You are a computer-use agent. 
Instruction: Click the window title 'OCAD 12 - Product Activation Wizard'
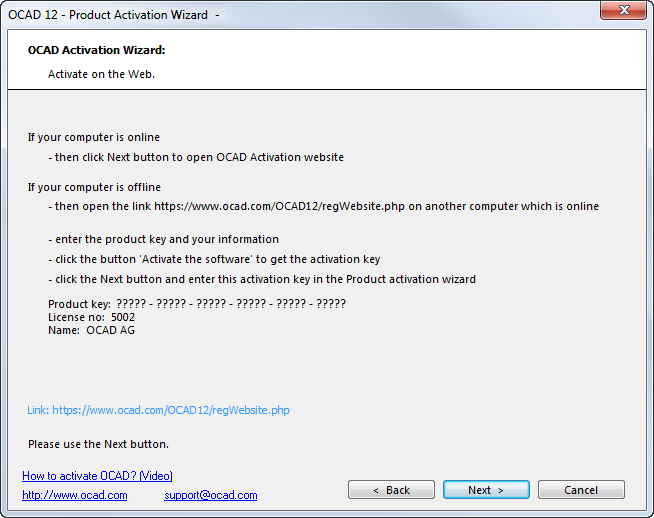108,15
